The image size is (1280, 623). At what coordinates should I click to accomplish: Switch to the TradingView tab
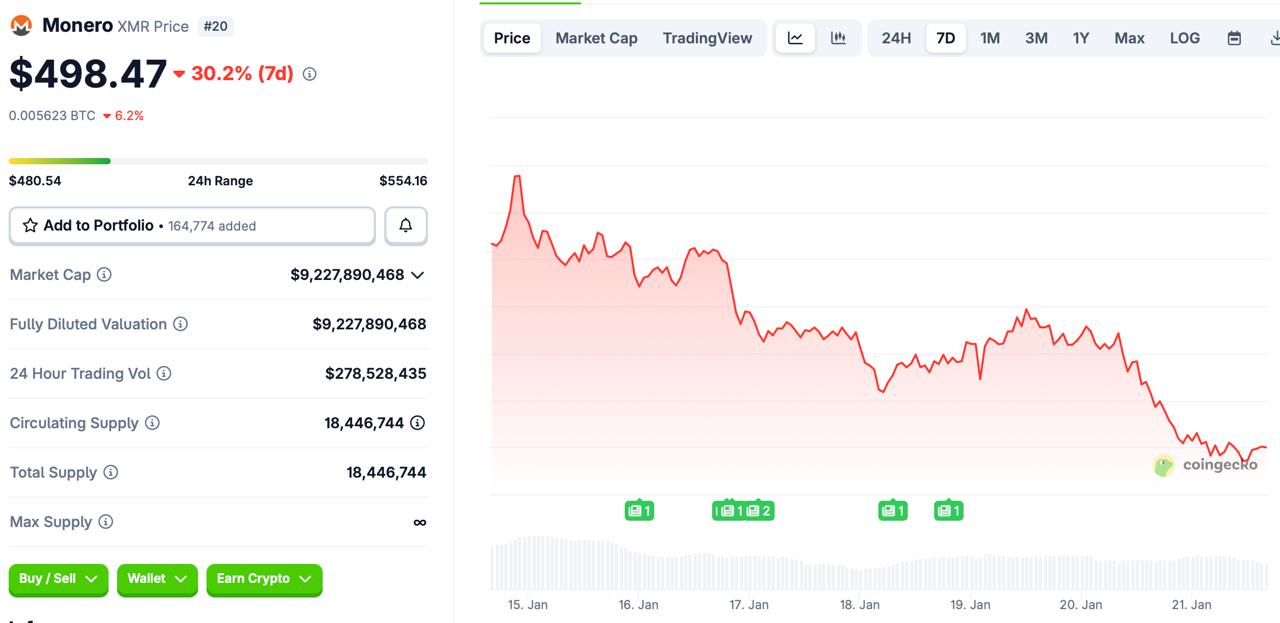point(707,37)
